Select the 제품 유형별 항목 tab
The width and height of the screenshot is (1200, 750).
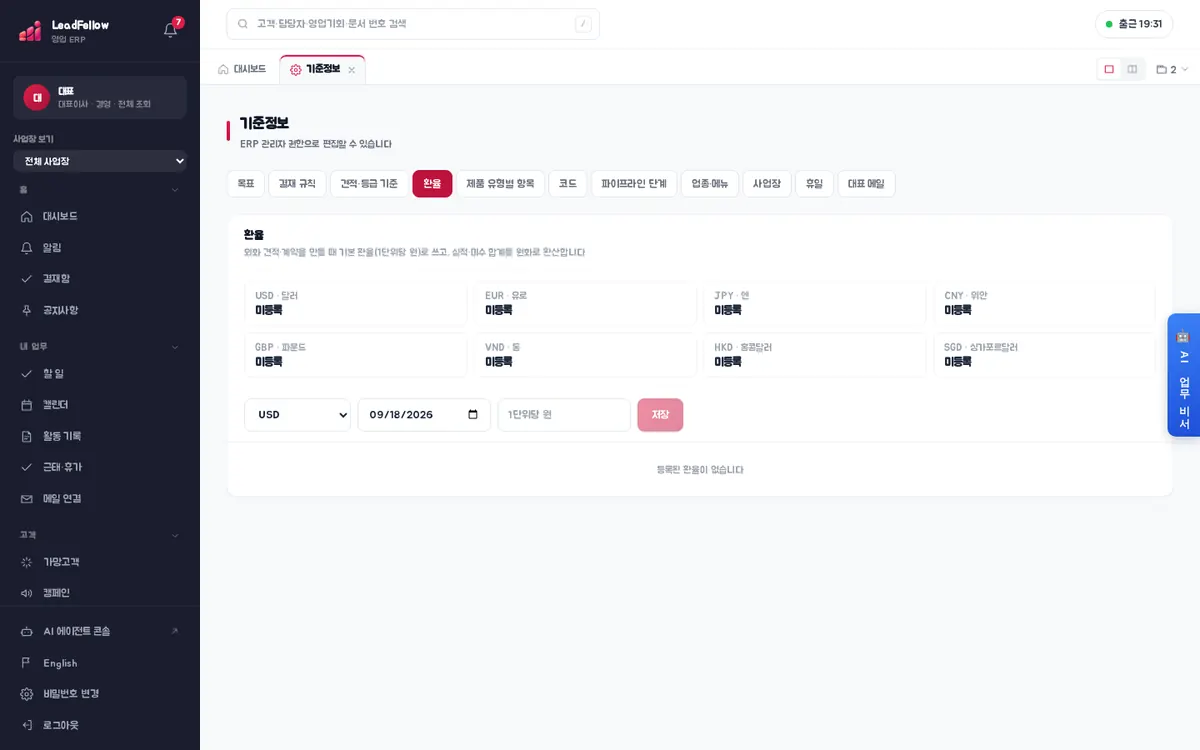[500, 184]
